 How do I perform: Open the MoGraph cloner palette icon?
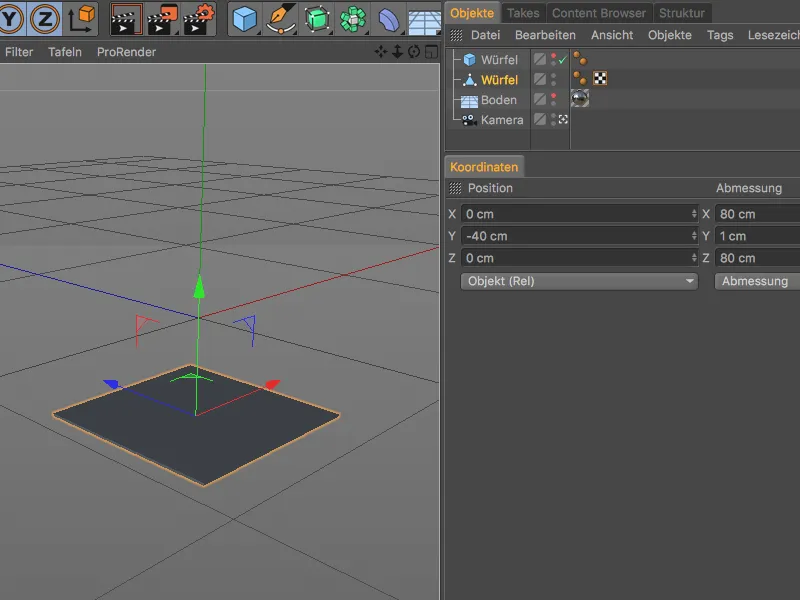point(353,19)
